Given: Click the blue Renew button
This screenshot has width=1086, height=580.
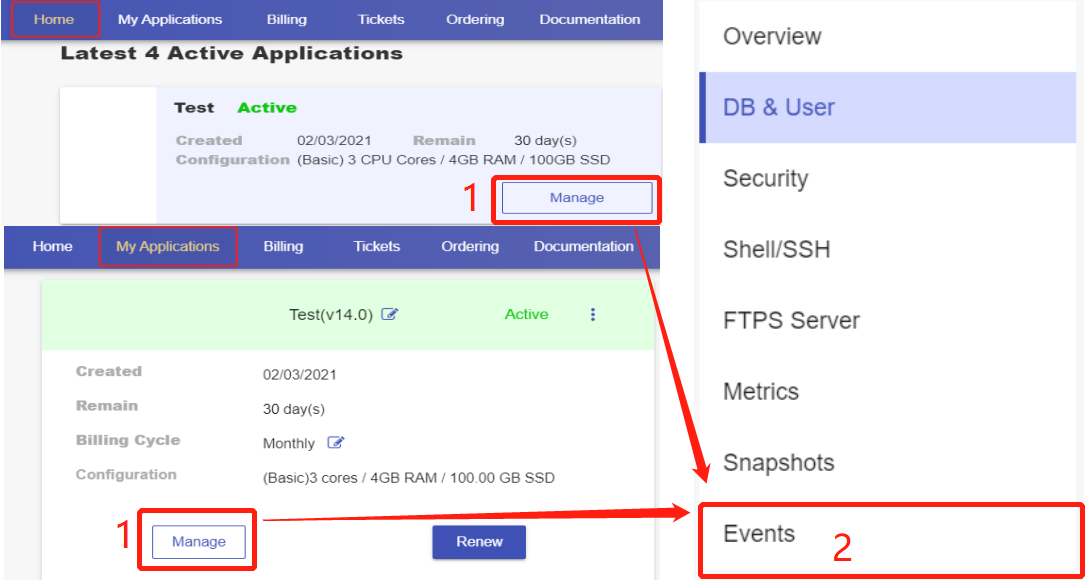Looking at the screenshot, I should [x=479, y=542].
